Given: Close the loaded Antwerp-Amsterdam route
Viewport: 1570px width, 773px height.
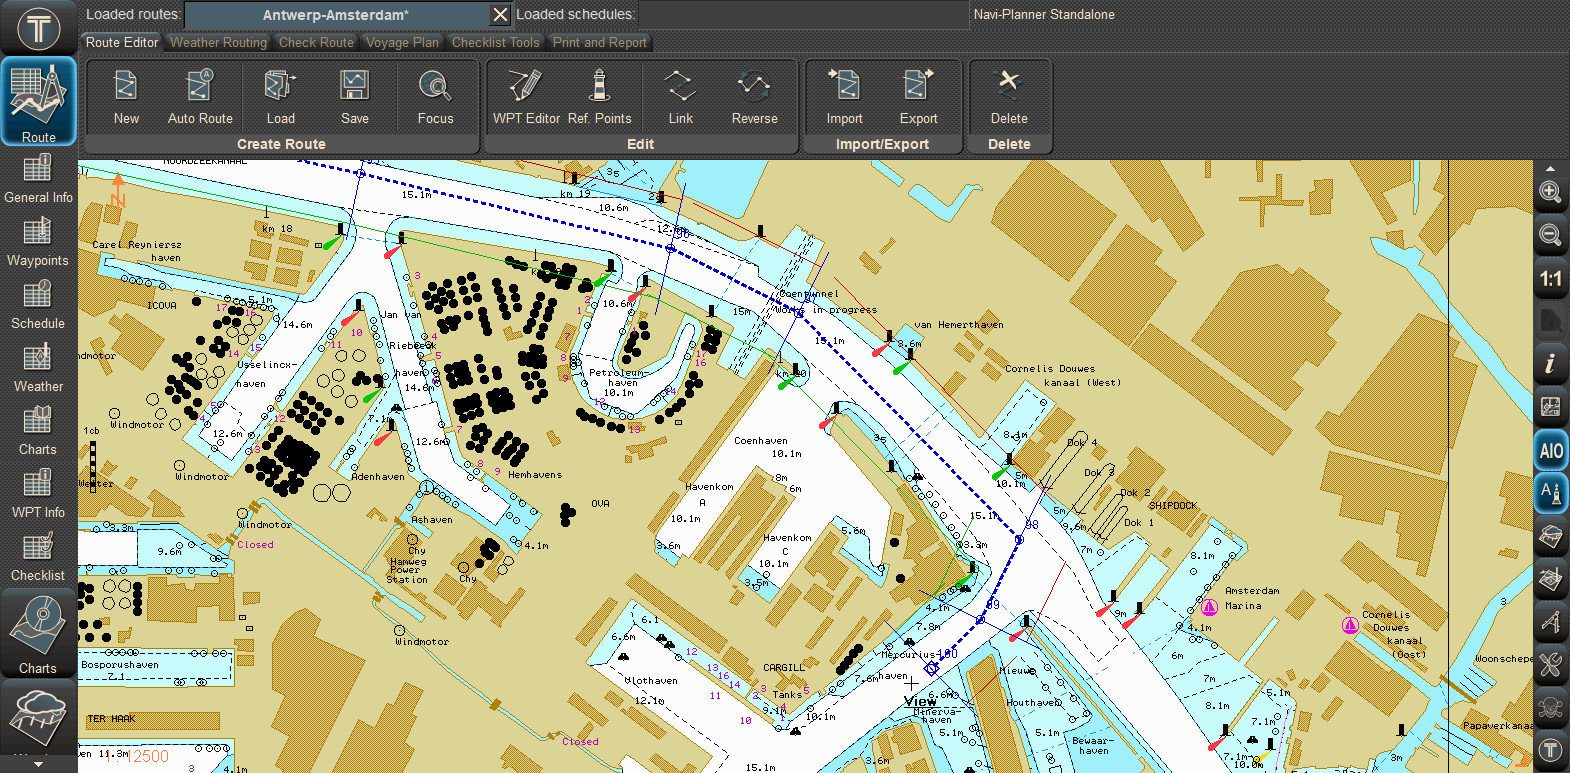Looking at the screenshot, I should pos(500,15).
